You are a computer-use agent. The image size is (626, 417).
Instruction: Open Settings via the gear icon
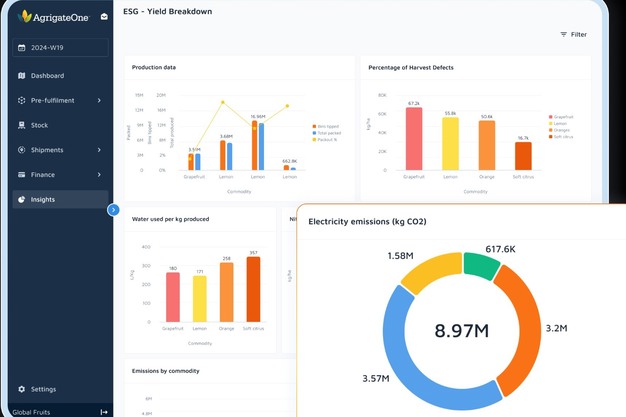pos(21,389)
